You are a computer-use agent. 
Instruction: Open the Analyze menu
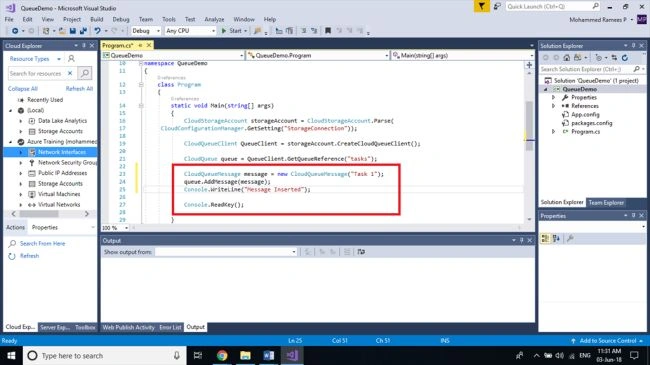click(214, 19)
